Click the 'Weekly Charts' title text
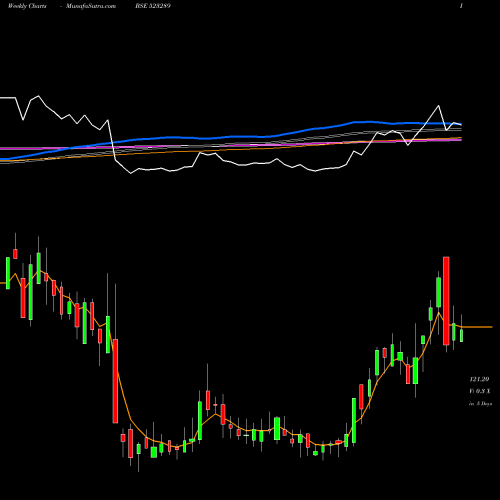500x500 pixels. pos(27,6)
